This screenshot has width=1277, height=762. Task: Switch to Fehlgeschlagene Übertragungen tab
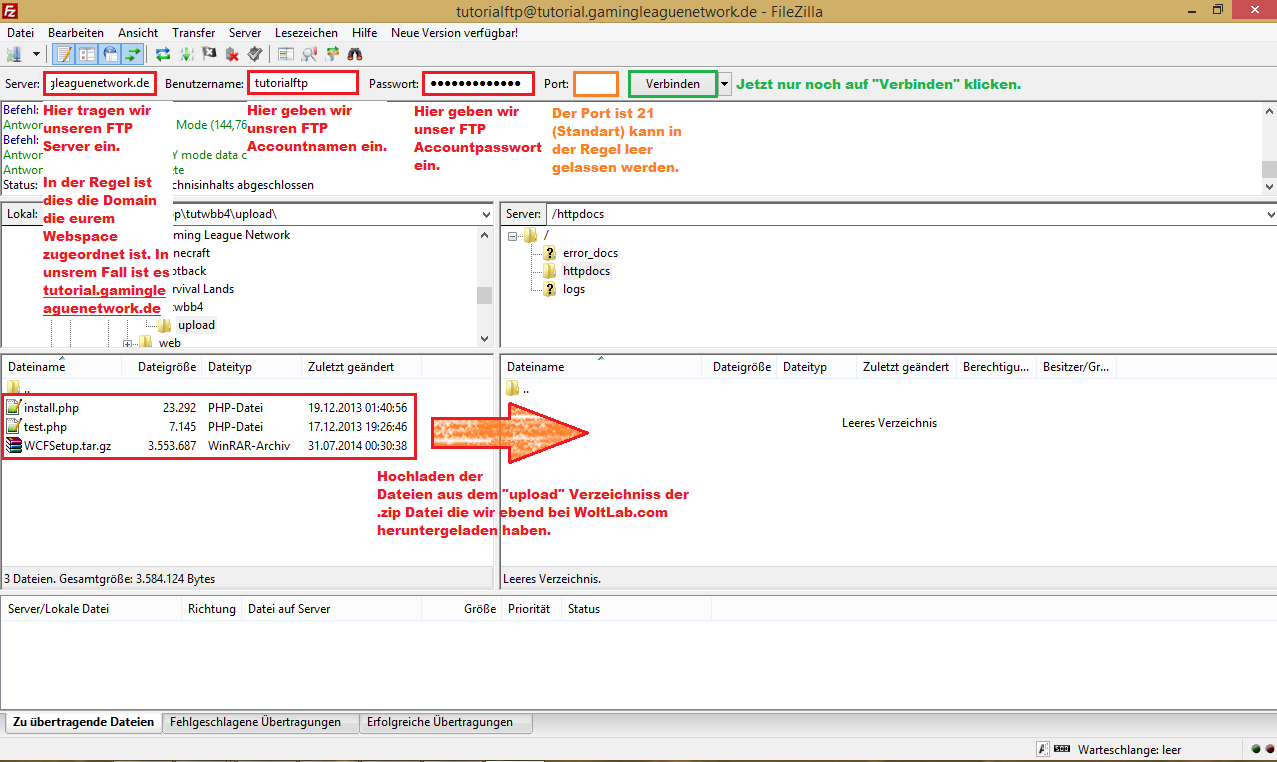coord(255,722)
